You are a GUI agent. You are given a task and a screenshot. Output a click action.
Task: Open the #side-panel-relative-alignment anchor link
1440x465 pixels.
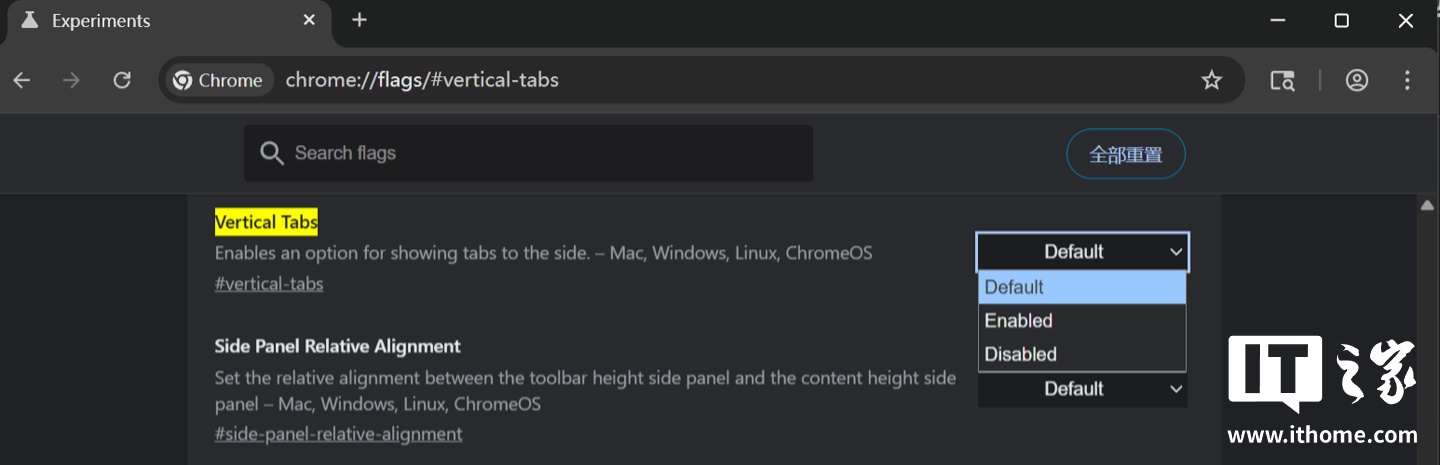coord(338,434)
